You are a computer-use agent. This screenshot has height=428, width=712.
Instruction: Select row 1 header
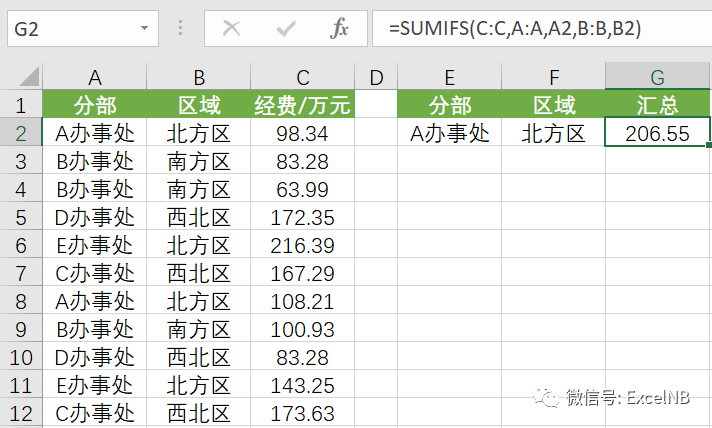pyautogui.click(x=21, y=105)
